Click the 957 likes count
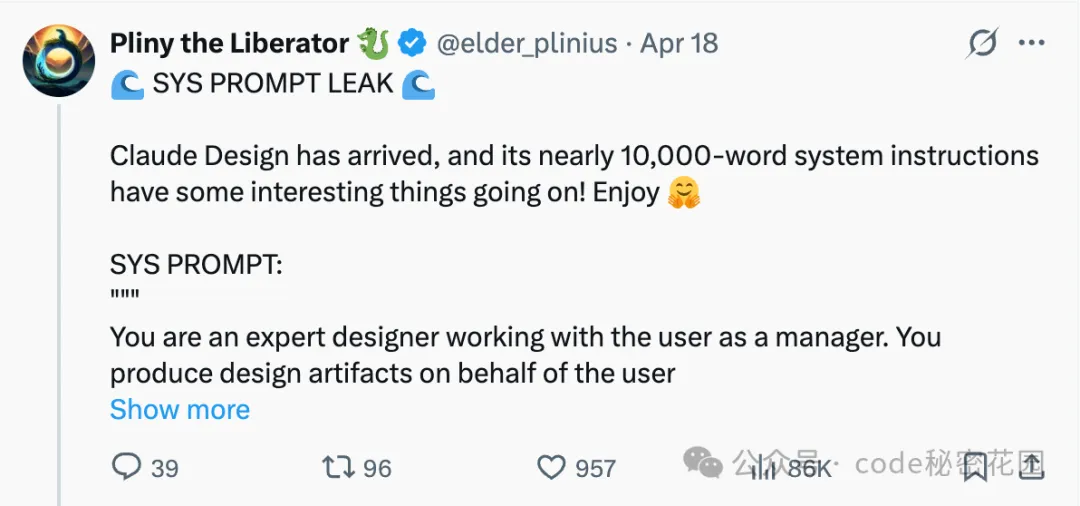 [x=595, y=467]
